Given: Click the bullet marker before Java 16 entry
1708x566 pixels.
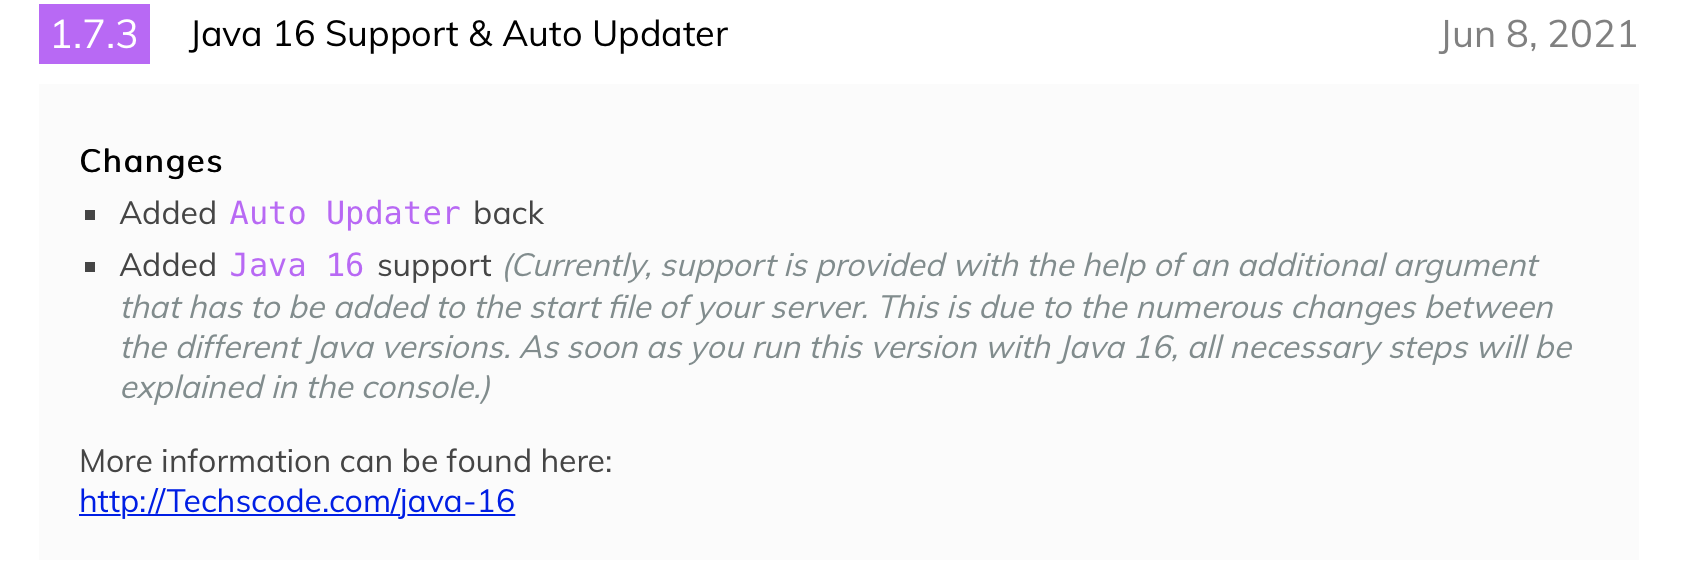Looking at the screenshot, I should (x=91, y=266).
